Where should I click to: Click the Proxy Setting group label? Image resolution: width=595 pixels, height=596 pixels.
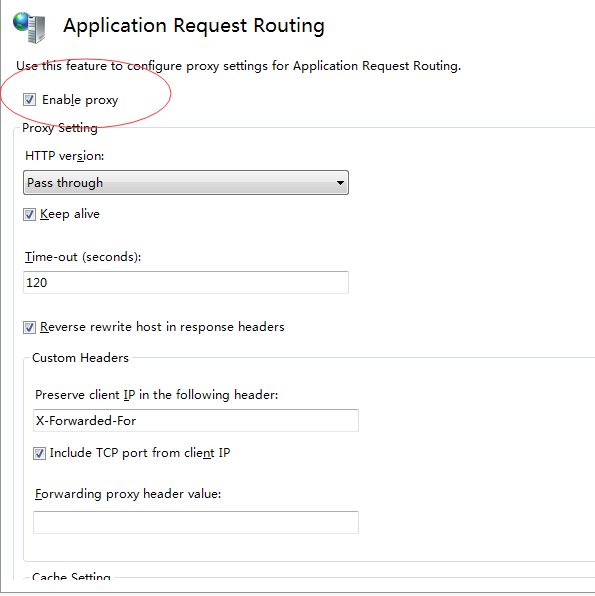coord(60,128)
